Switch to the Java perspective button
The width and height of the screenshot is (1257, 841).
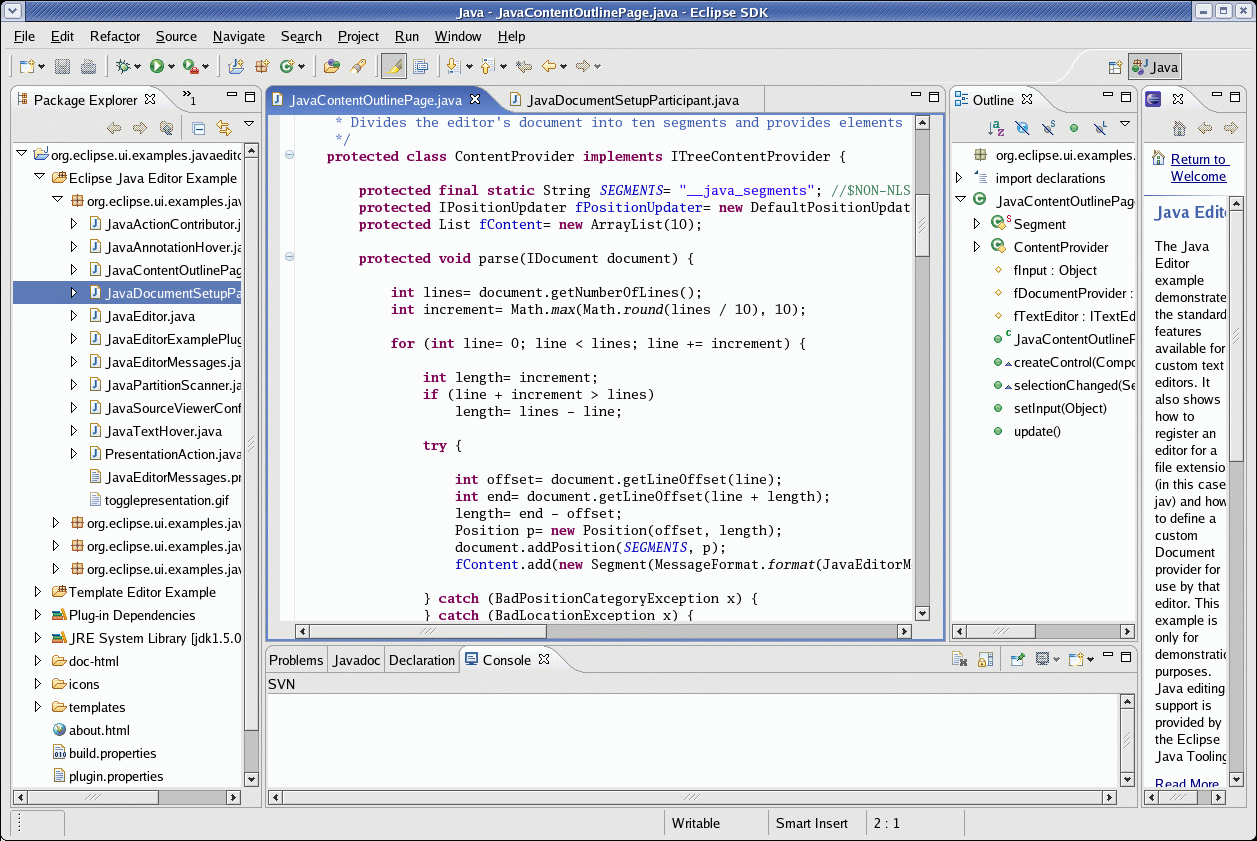coord(1155,67)
